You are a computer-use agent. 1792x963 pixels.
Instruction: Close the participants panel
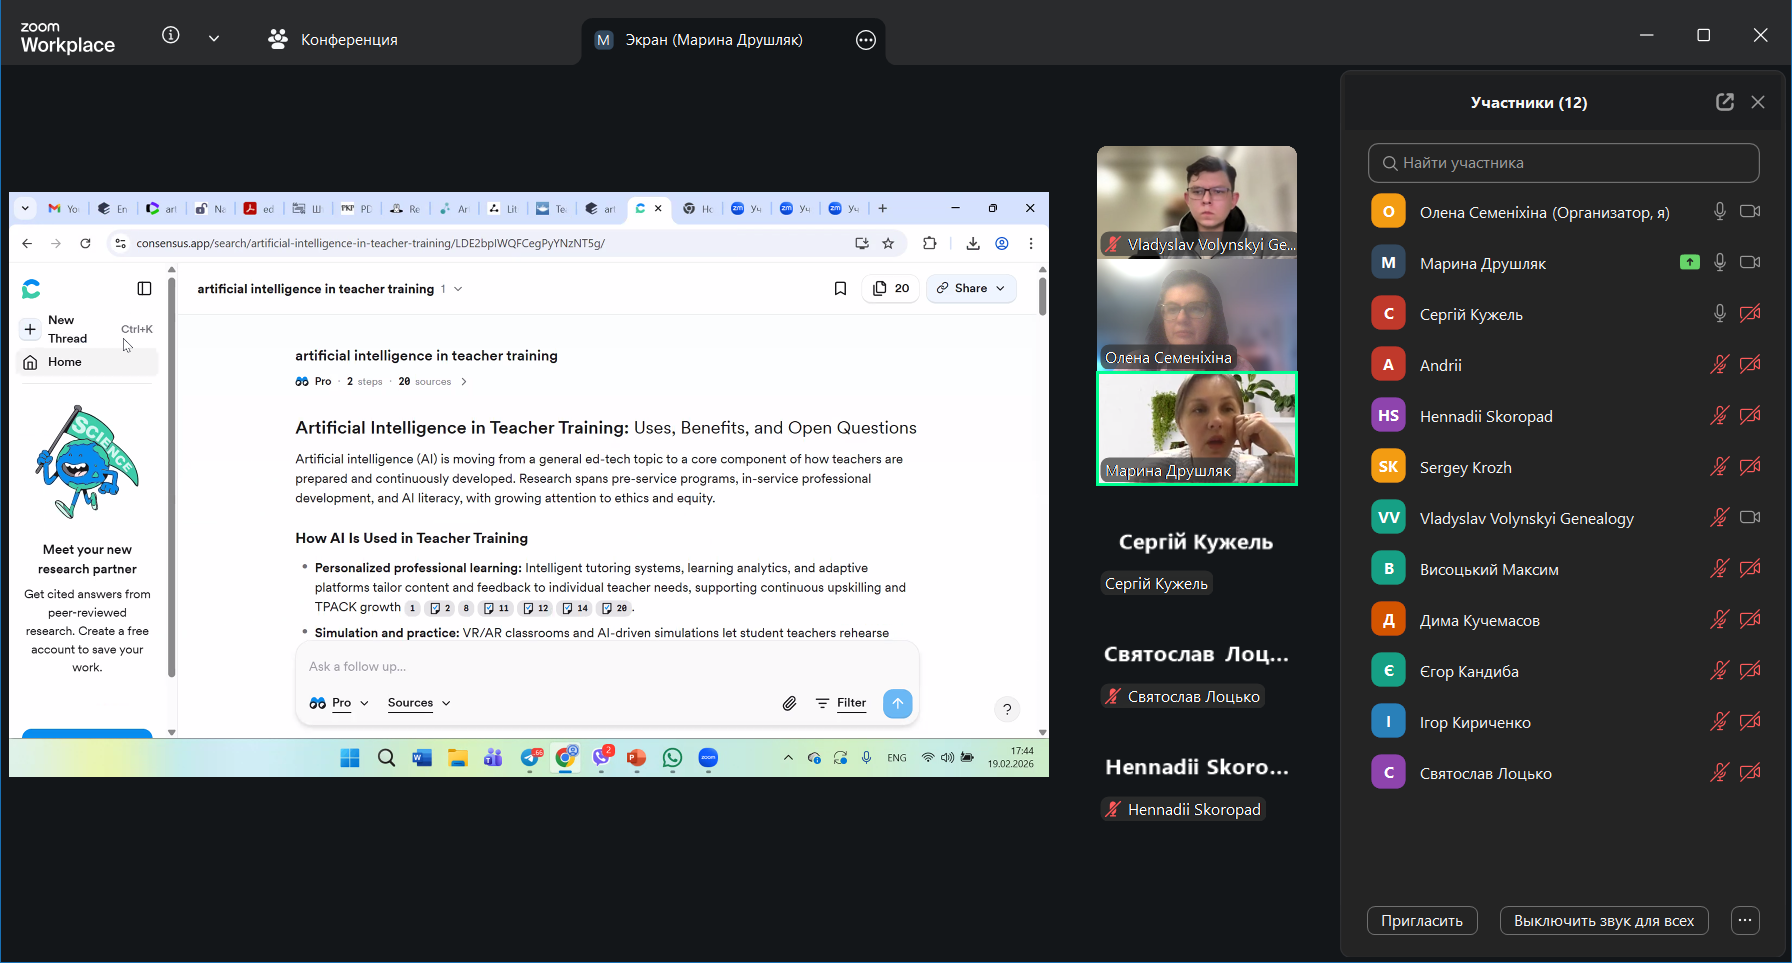pyautogui.click(x=1758, y=102)
